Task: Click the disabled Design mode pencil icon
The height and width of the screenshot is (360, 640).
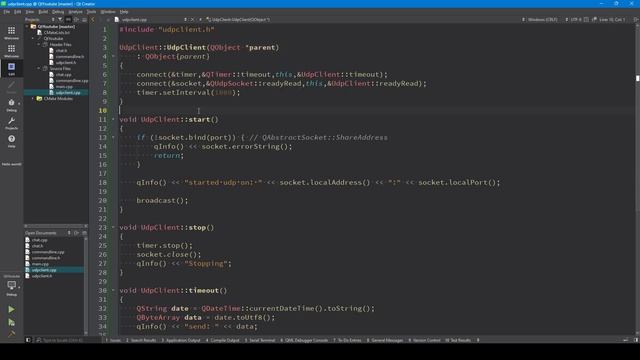Action: 11,86
